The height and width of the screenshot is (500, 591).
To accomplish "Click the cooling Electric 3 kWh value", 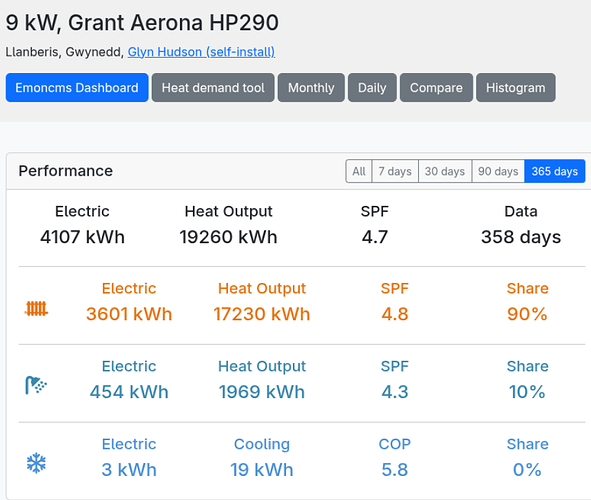I will pos(129,469).
